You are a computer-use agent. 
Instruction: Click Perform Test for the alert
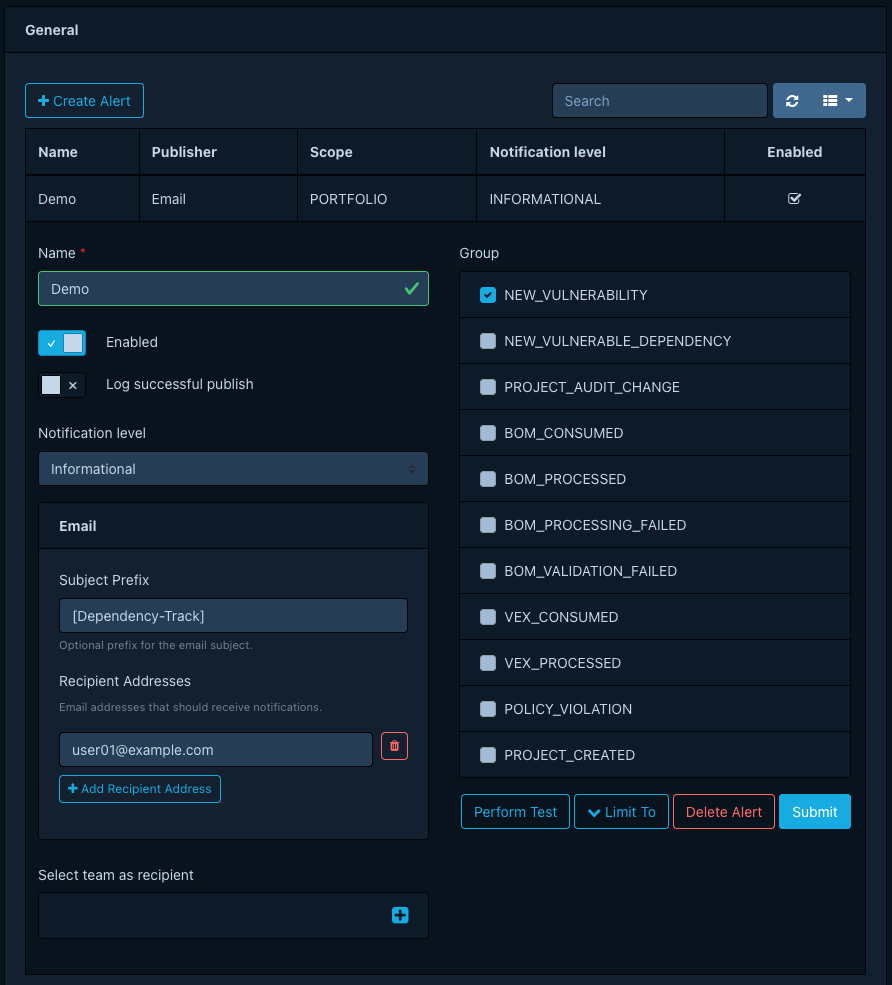(x=515, y=811)
